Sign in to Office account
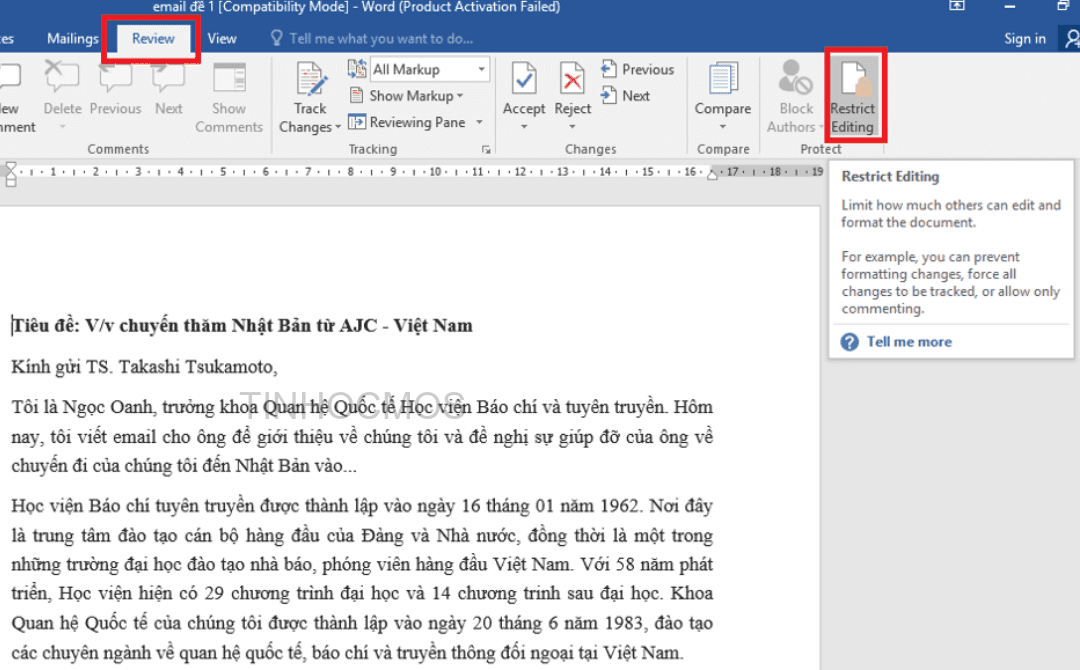The image size is (1080, 670). 1024,39
